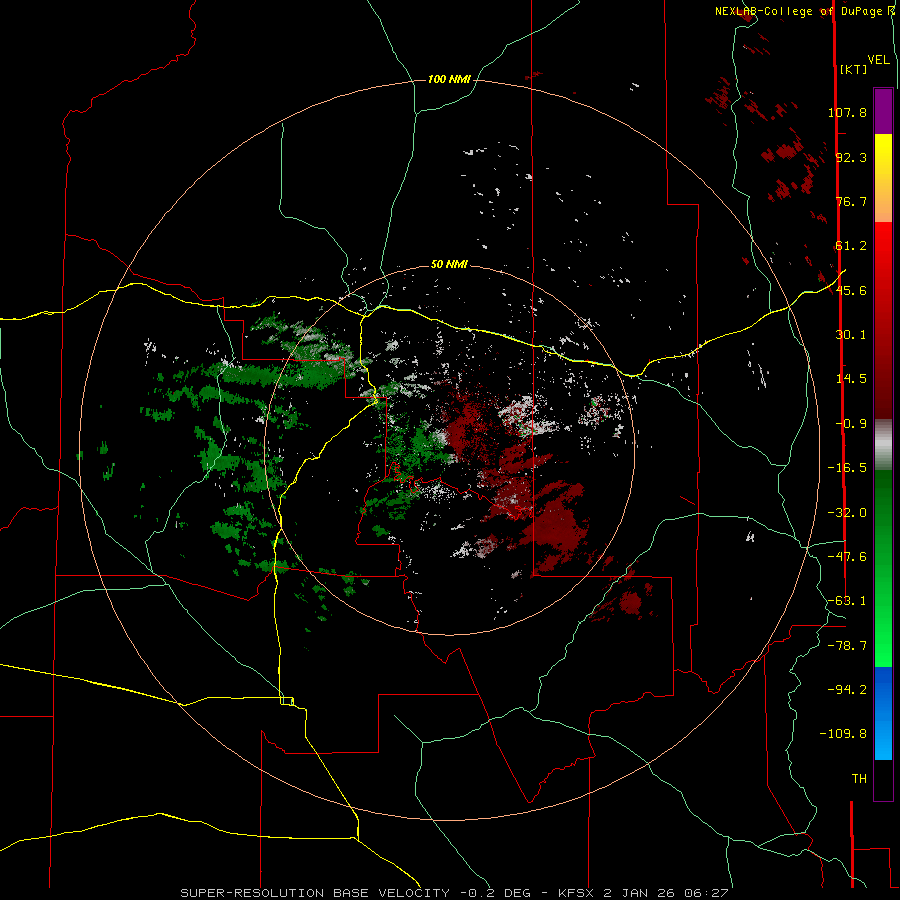This screenshot has height=900, width=900.
Task: Click the -94.2 legend value
Action: tap(847, 690)
